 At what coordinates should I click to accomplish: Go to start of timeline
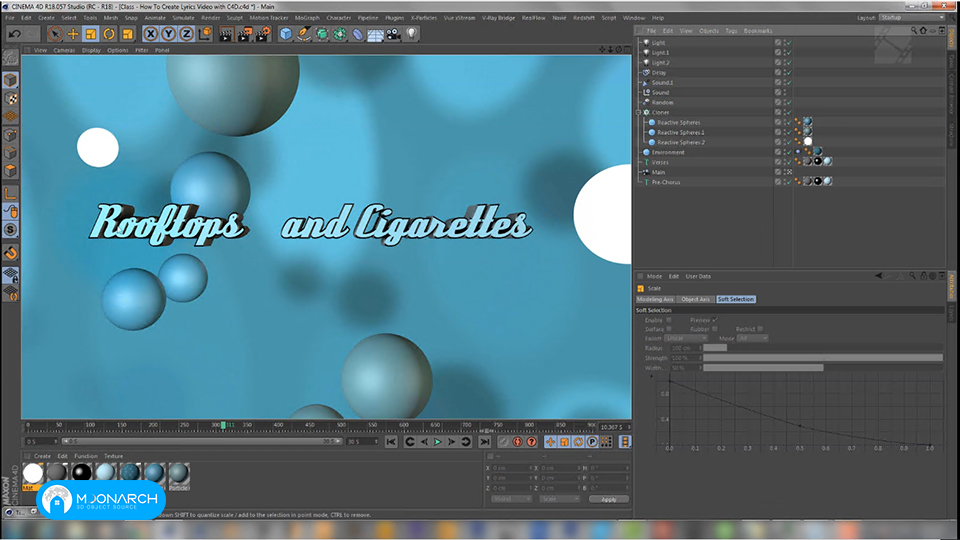391,441
